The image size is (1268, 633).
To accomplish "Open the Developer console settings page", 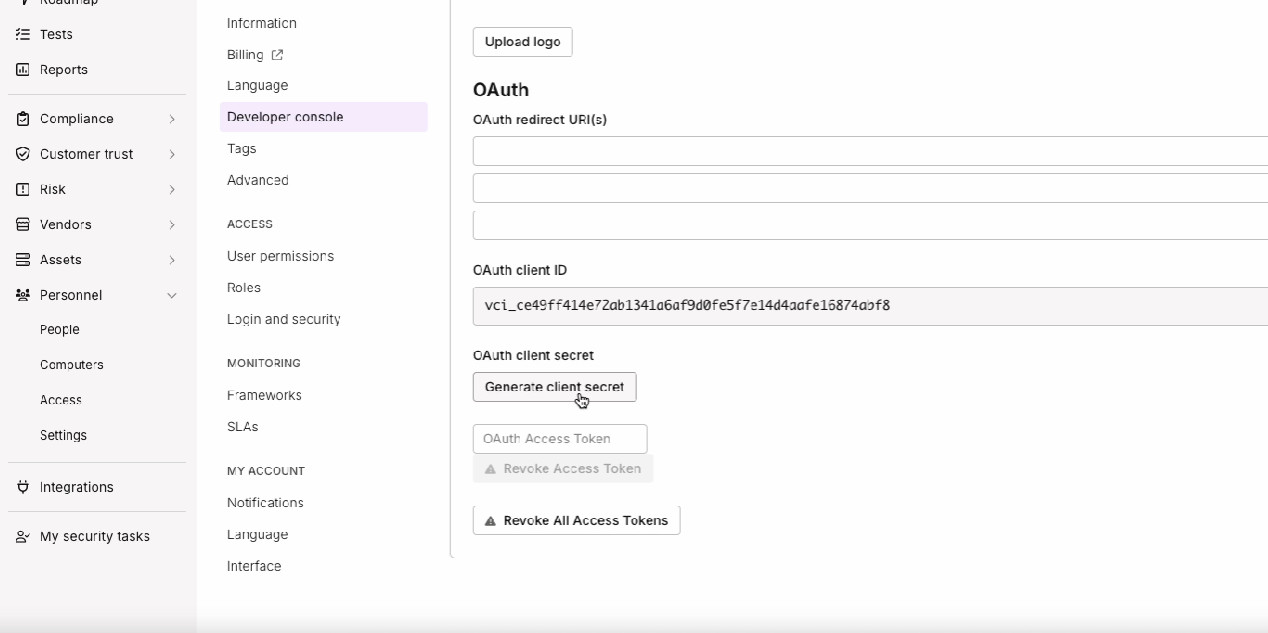I will tap(285, 117).
